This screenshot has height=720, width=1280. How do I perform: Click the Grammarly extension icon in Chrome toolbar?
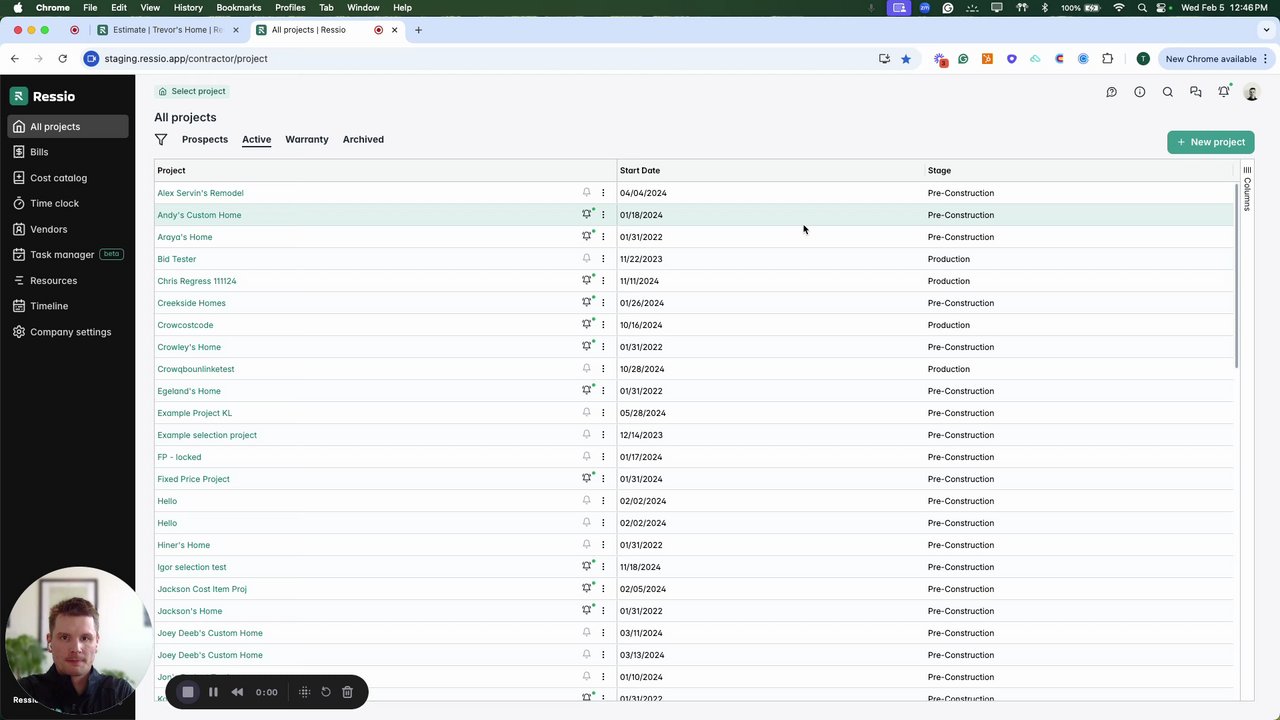coord(963,59)
